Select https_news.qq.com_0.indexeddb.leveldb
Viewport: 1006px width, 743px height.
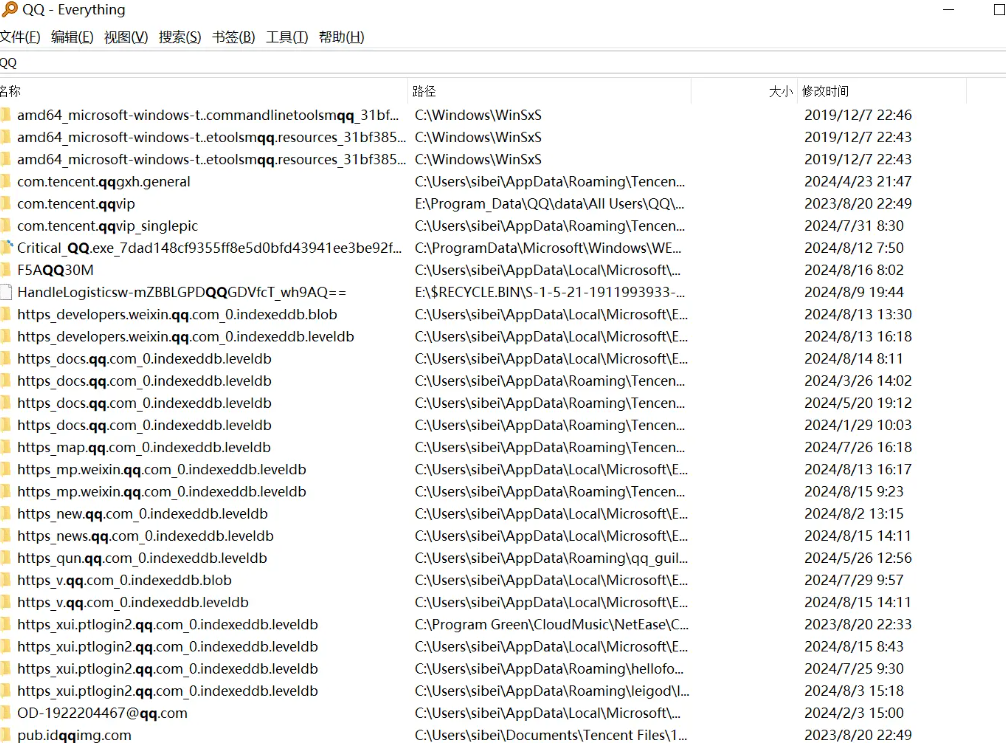click(146, 536)
